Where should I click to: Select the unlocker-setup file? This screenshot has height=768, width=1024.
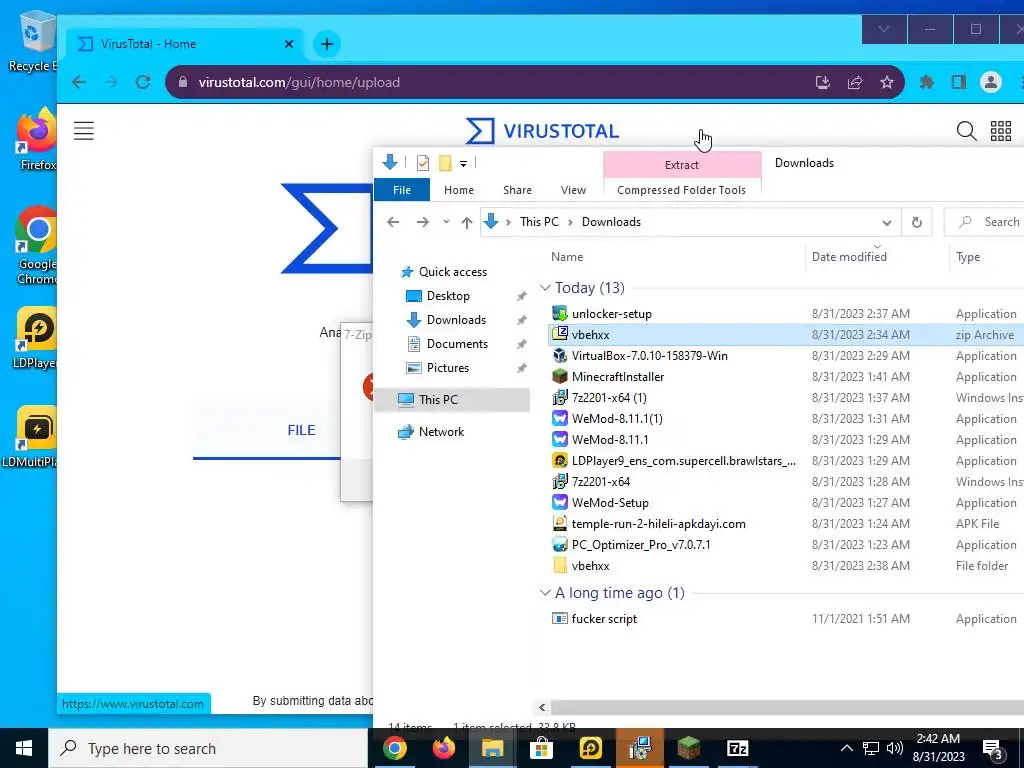pyautogui.click(x=611, y=313)
